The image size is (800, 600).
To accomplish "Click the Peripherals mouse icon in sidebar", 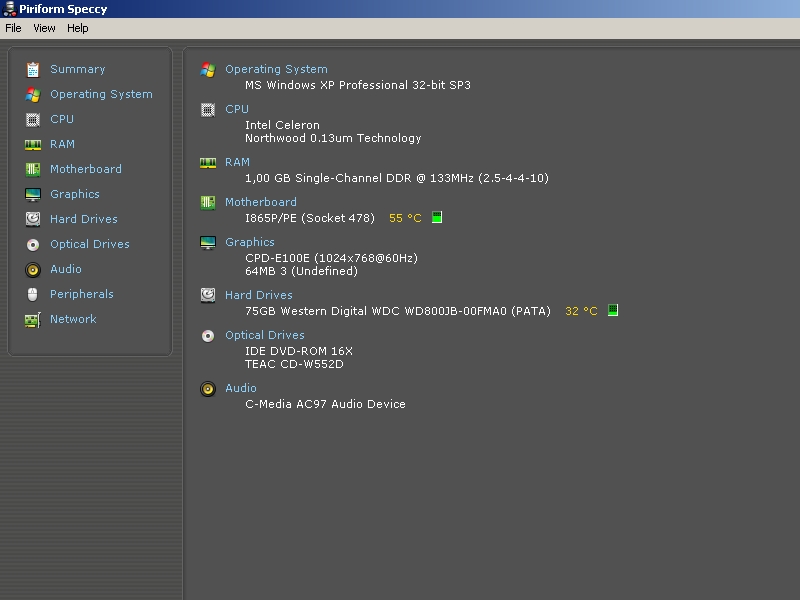I will click(x=33, y=294).
